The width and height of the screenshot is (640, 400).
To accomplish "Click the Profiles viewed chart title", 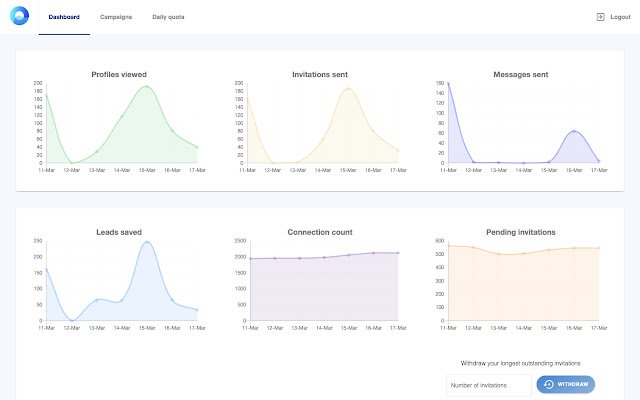I will coord(119,74).
